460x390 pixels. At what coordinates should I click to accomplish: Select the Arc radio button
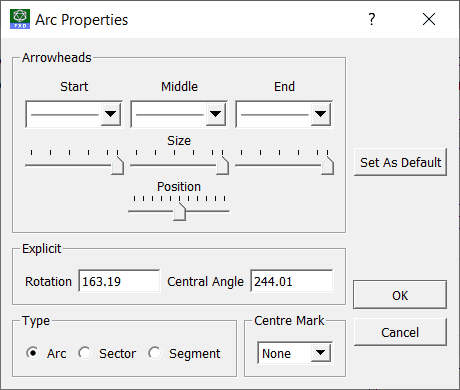pyautogui.click(x=33, y=353)
